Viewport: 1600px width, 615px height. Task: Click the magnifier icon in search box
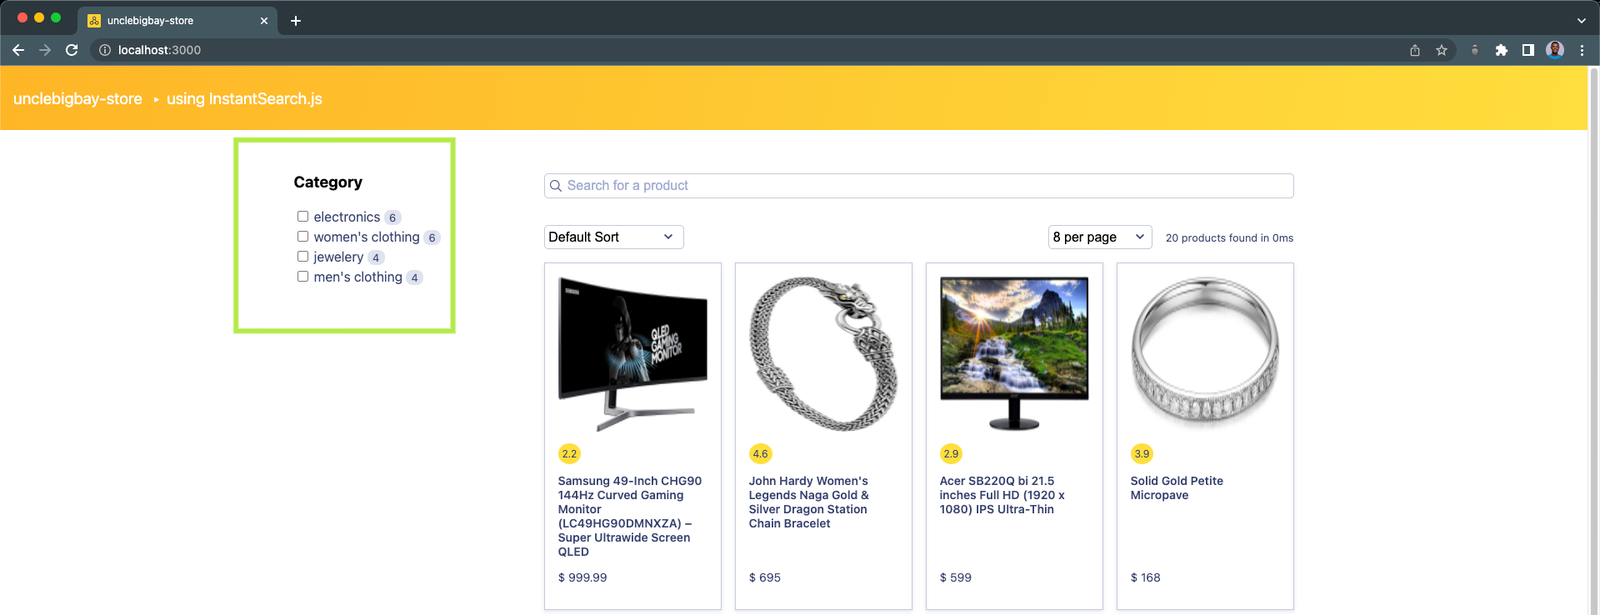click(x=556, y=186)
